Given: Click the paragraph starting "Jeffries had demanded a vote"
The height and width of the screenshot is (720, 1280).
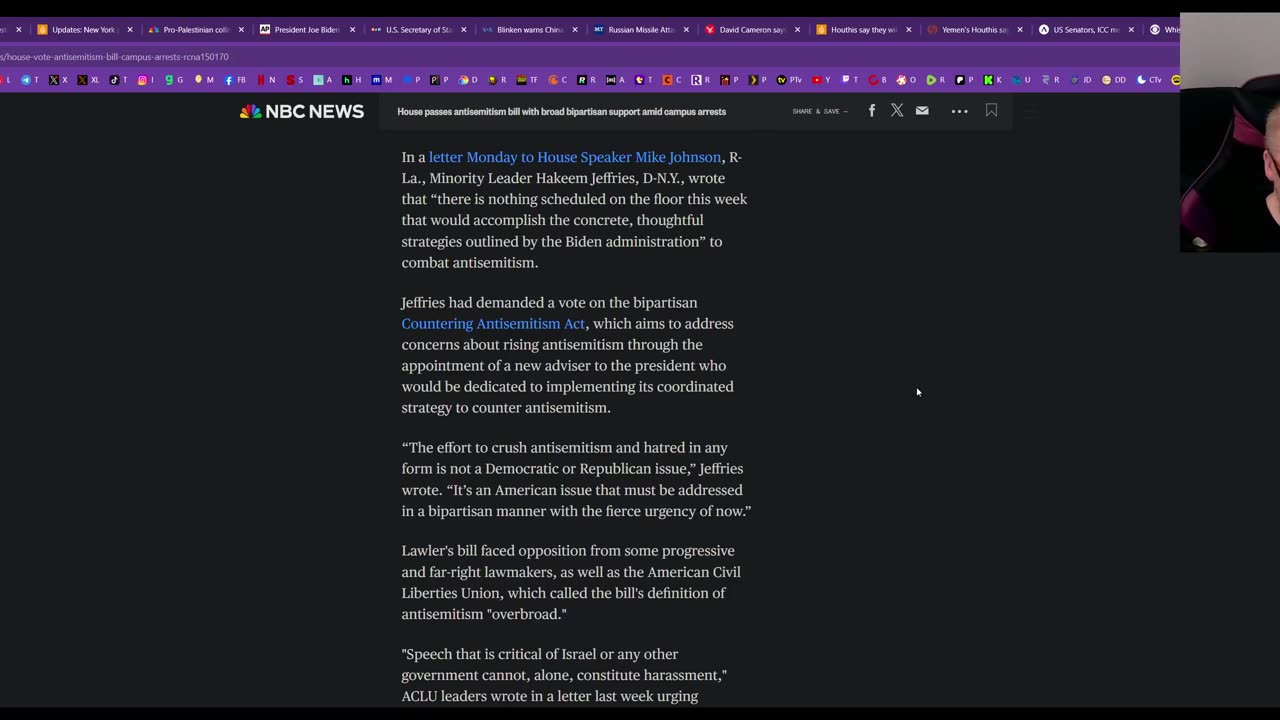Looking at the screenshot, I should tap(568, 355).
